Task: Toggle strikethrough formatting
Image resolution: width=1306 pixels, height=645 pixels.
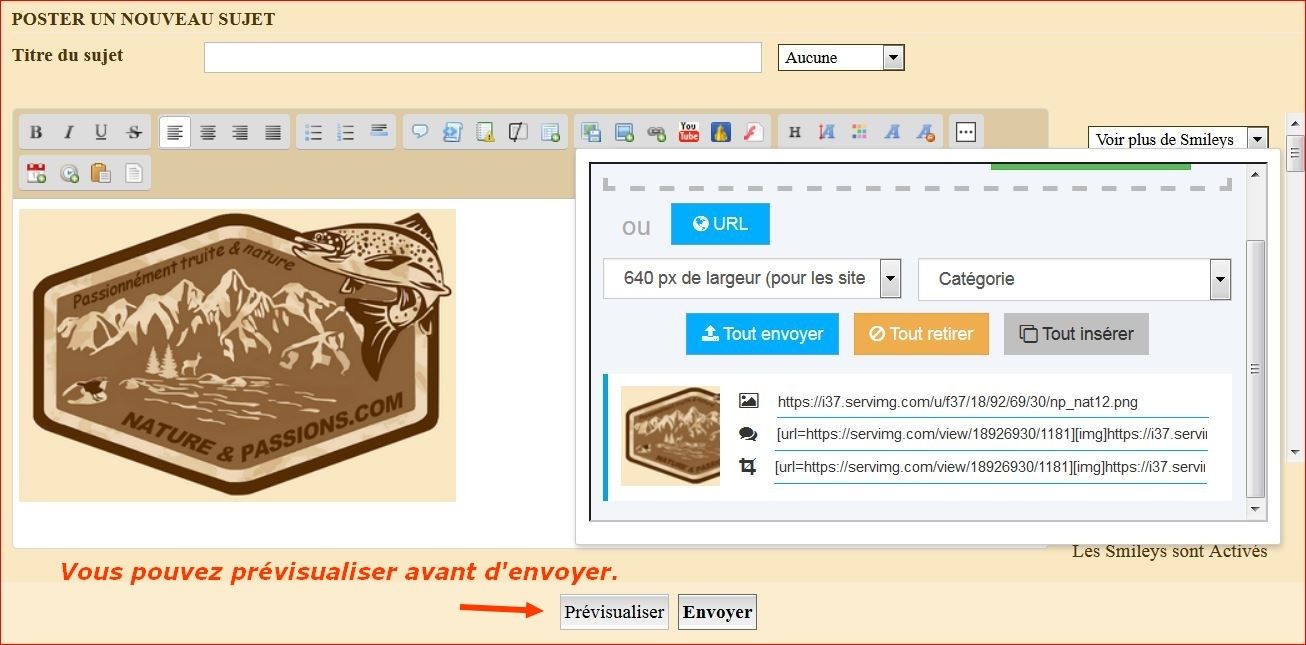Action: [134, 132]
